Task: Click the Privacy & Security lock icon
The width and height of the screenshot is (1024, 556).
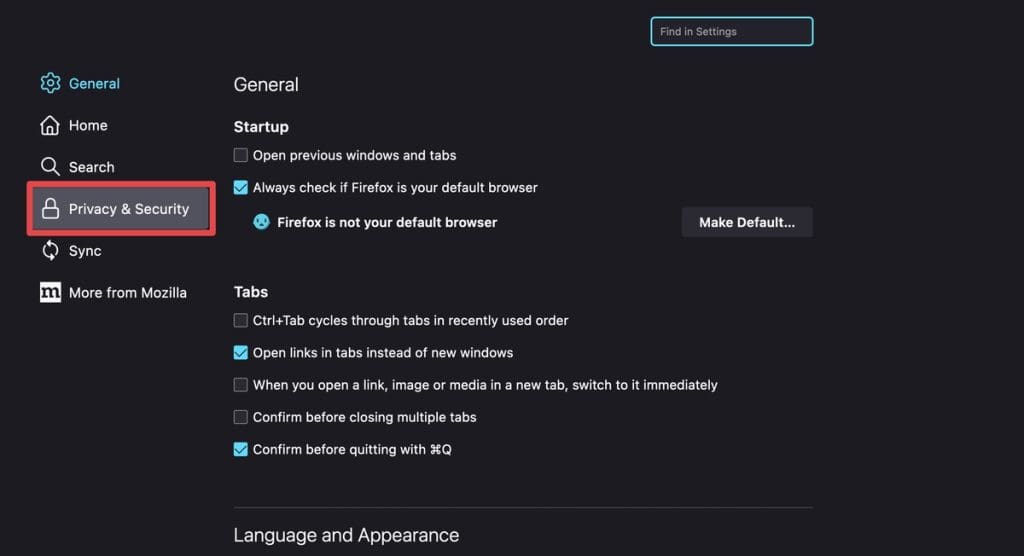Action: (x=50, y=209)
